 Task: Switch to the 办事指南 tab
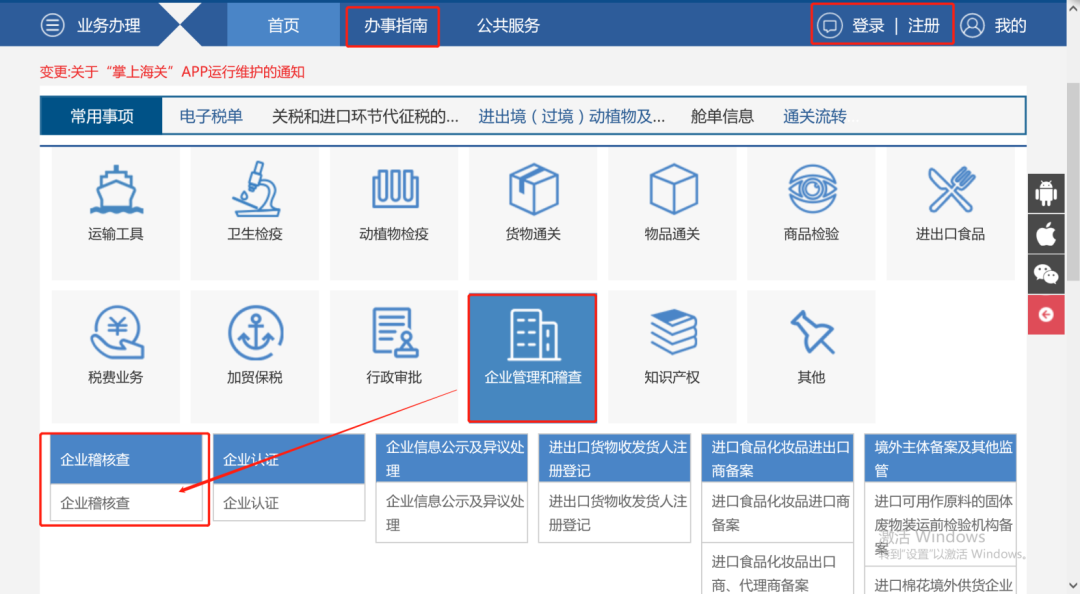(392, 25)
